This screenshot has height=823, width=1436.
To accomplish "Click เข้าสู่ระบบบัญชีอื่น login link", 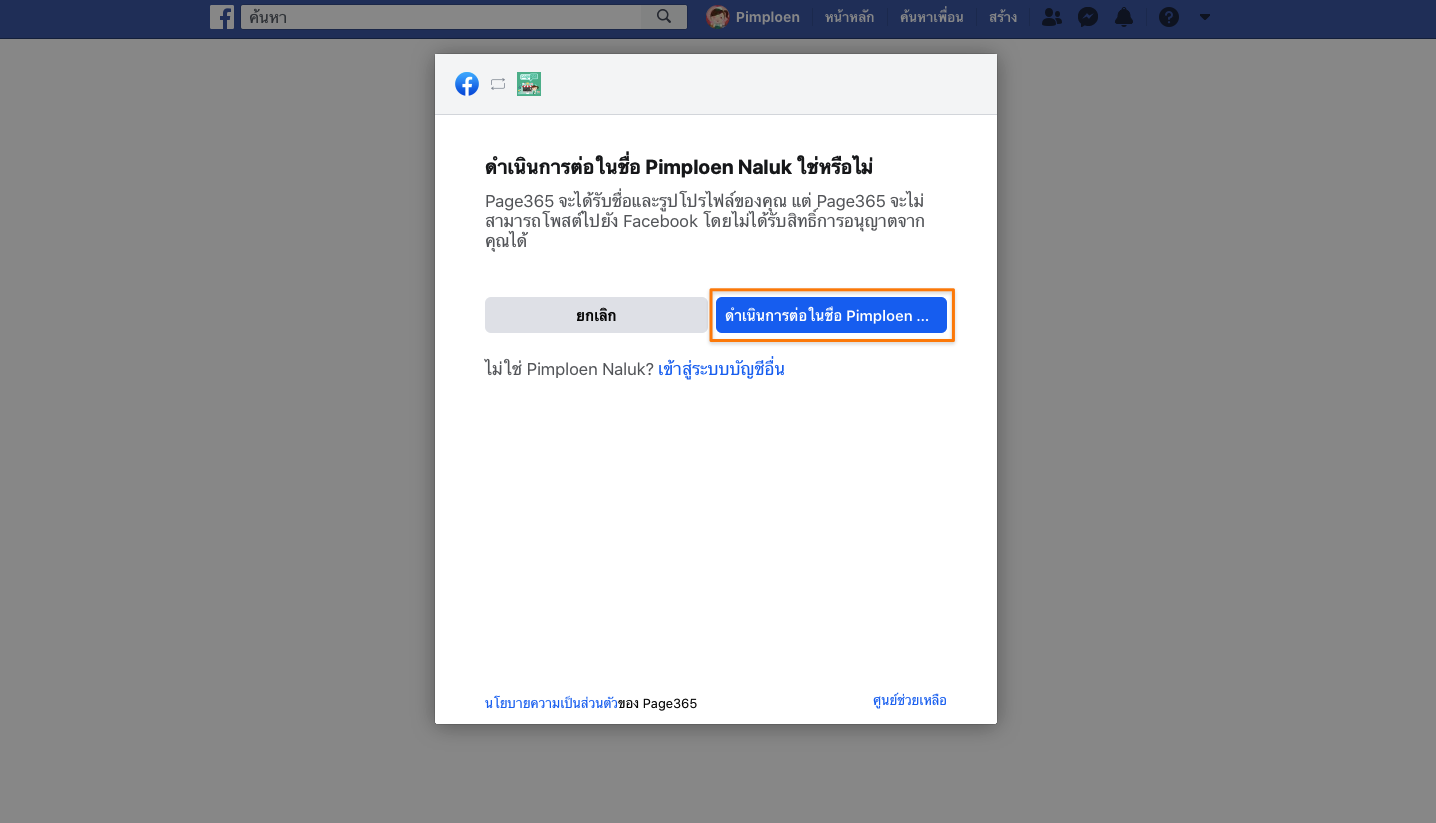I will click(721, 369).
